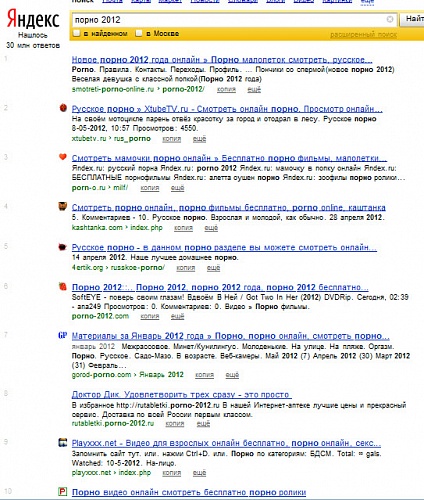Click the playxxx.net result favicon
424x500 pixels.
[63, 442]
